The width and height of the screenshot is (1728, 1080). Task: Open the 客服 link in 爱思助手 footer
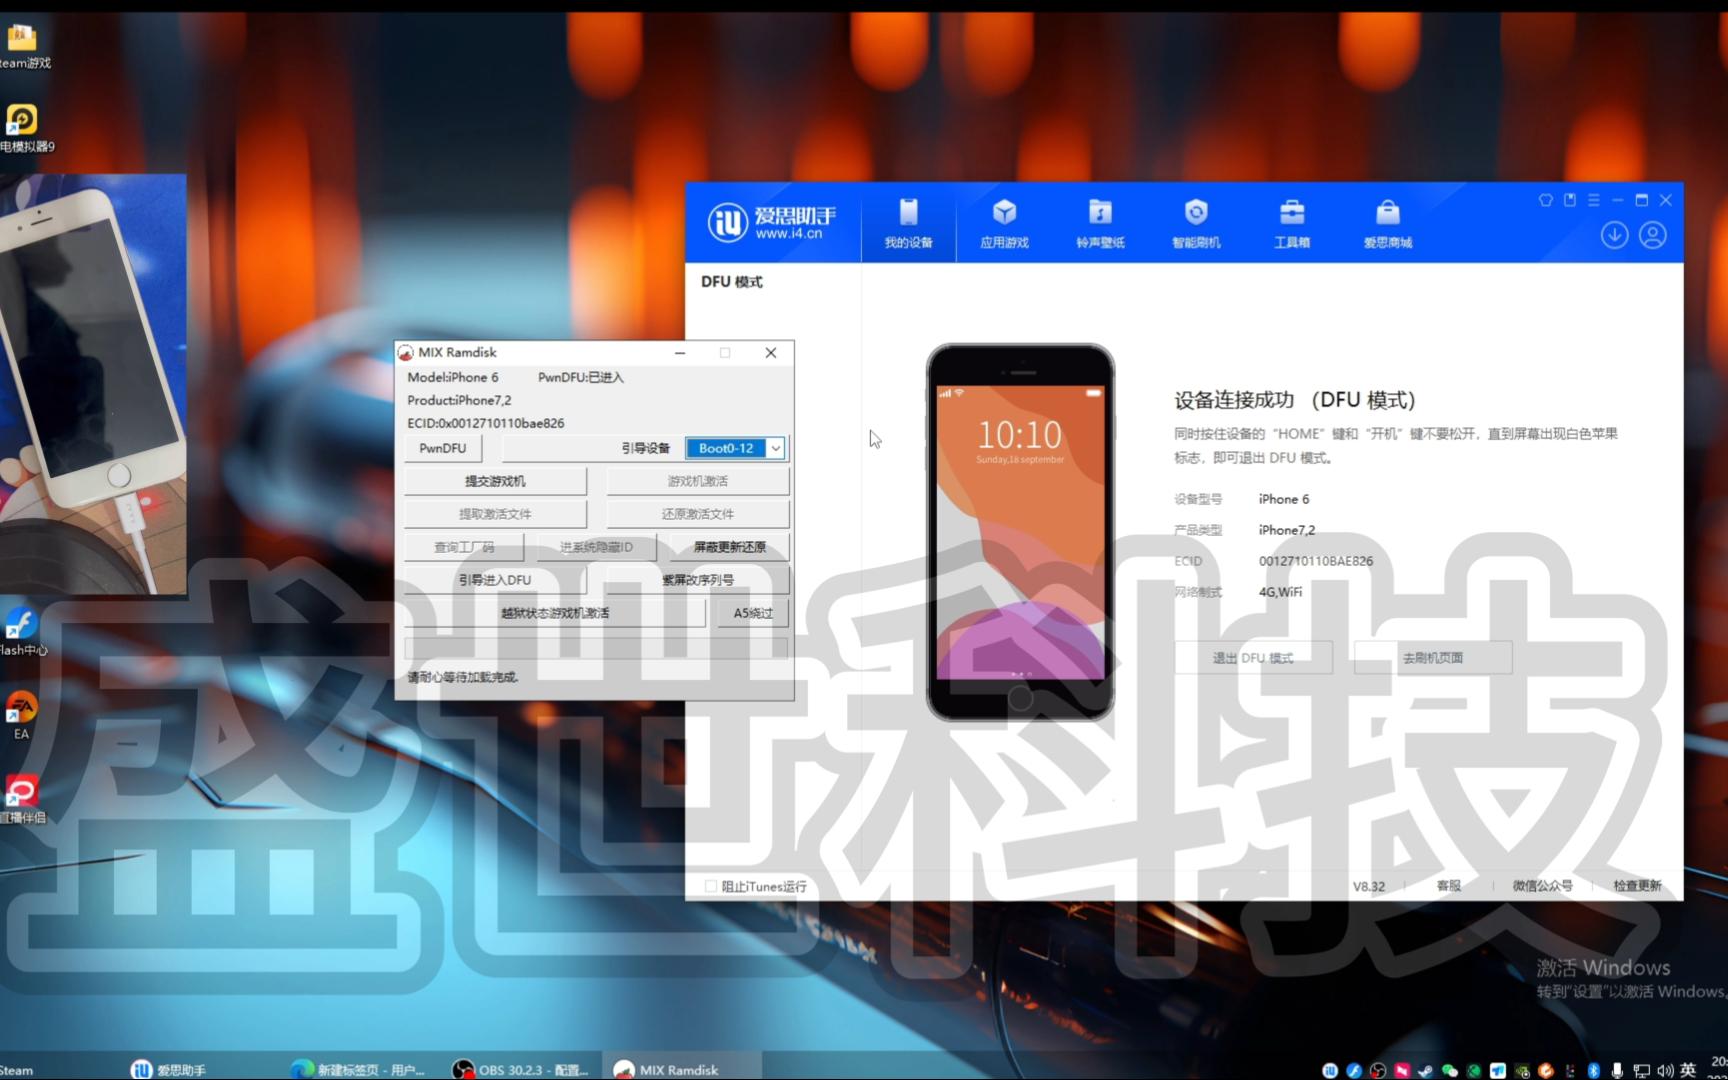click(1448, 886)
